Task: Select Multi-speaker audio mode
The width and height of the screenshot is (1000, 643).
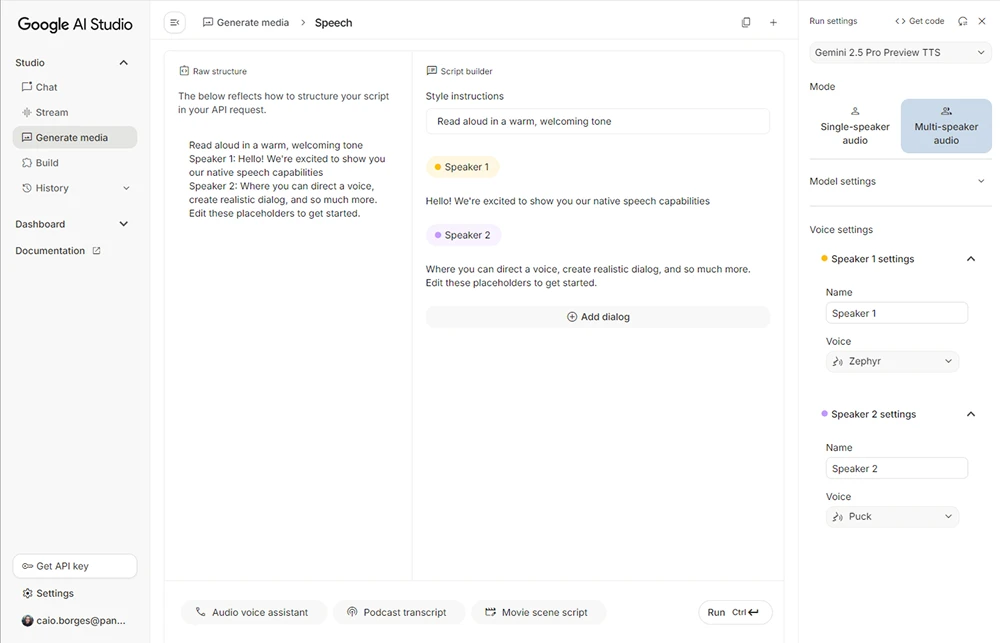Action: [946, 126]
